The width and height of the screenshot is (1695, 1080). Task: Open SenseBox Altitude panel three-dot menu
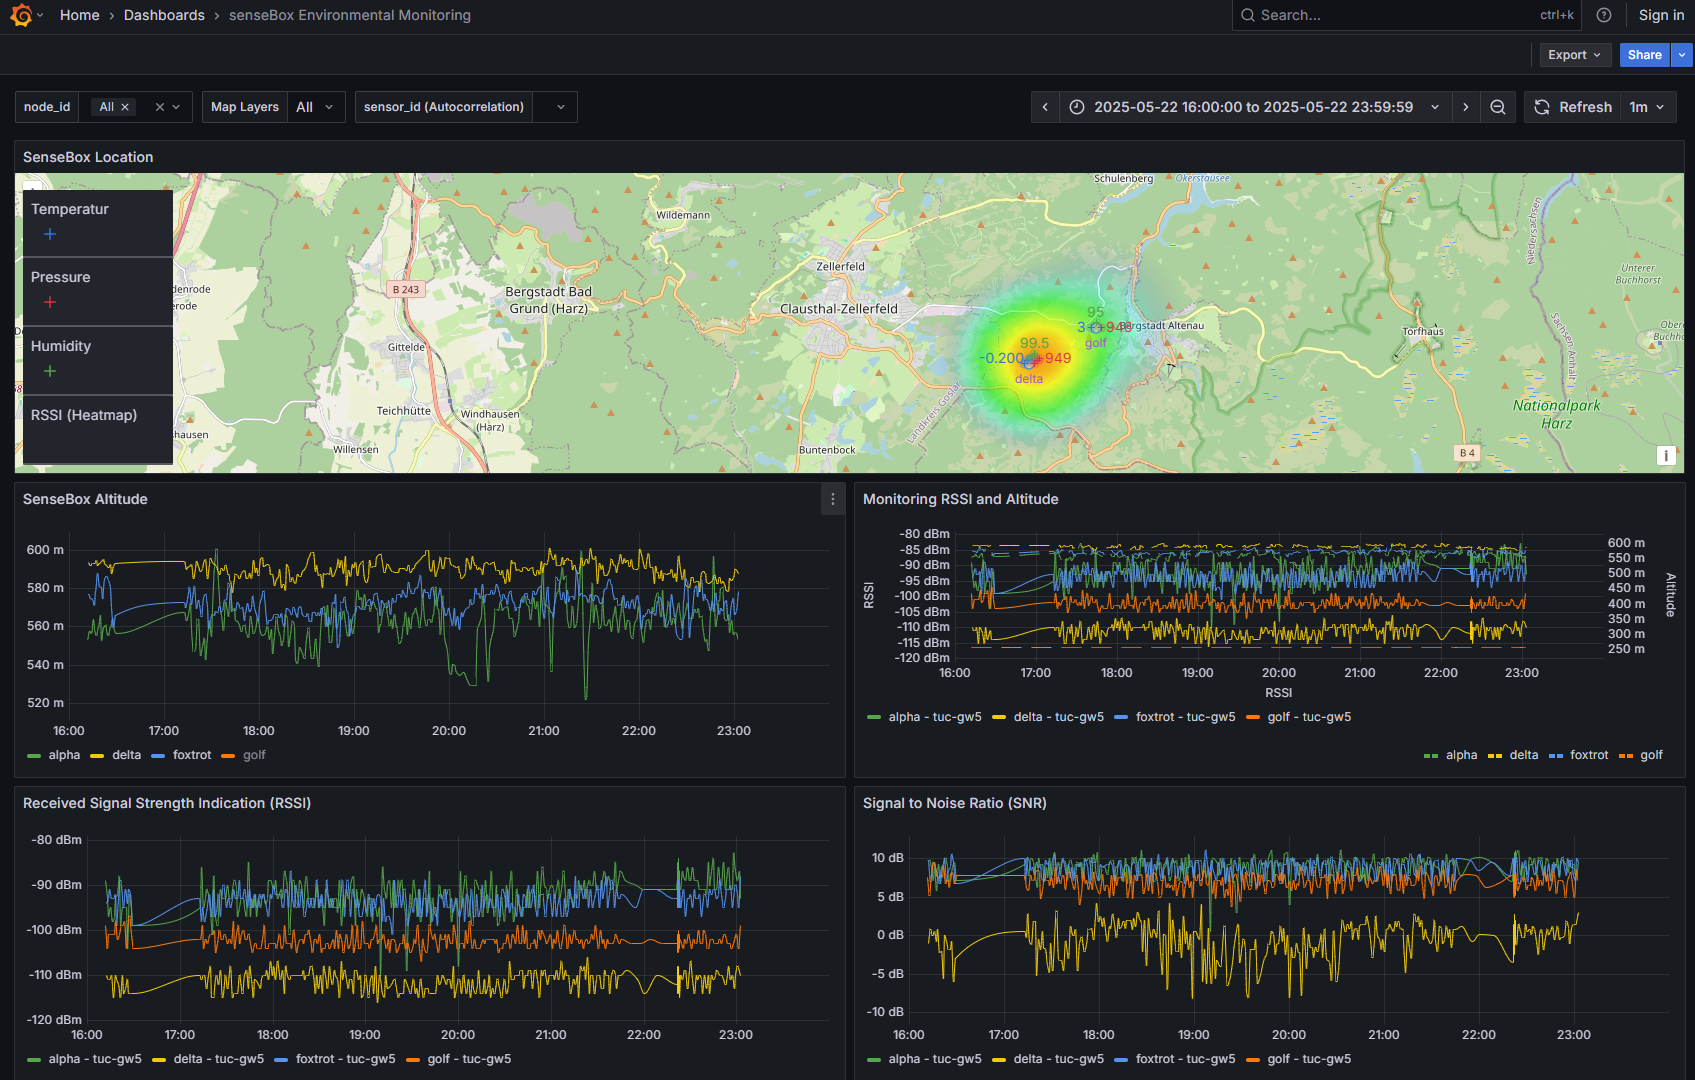833,499
